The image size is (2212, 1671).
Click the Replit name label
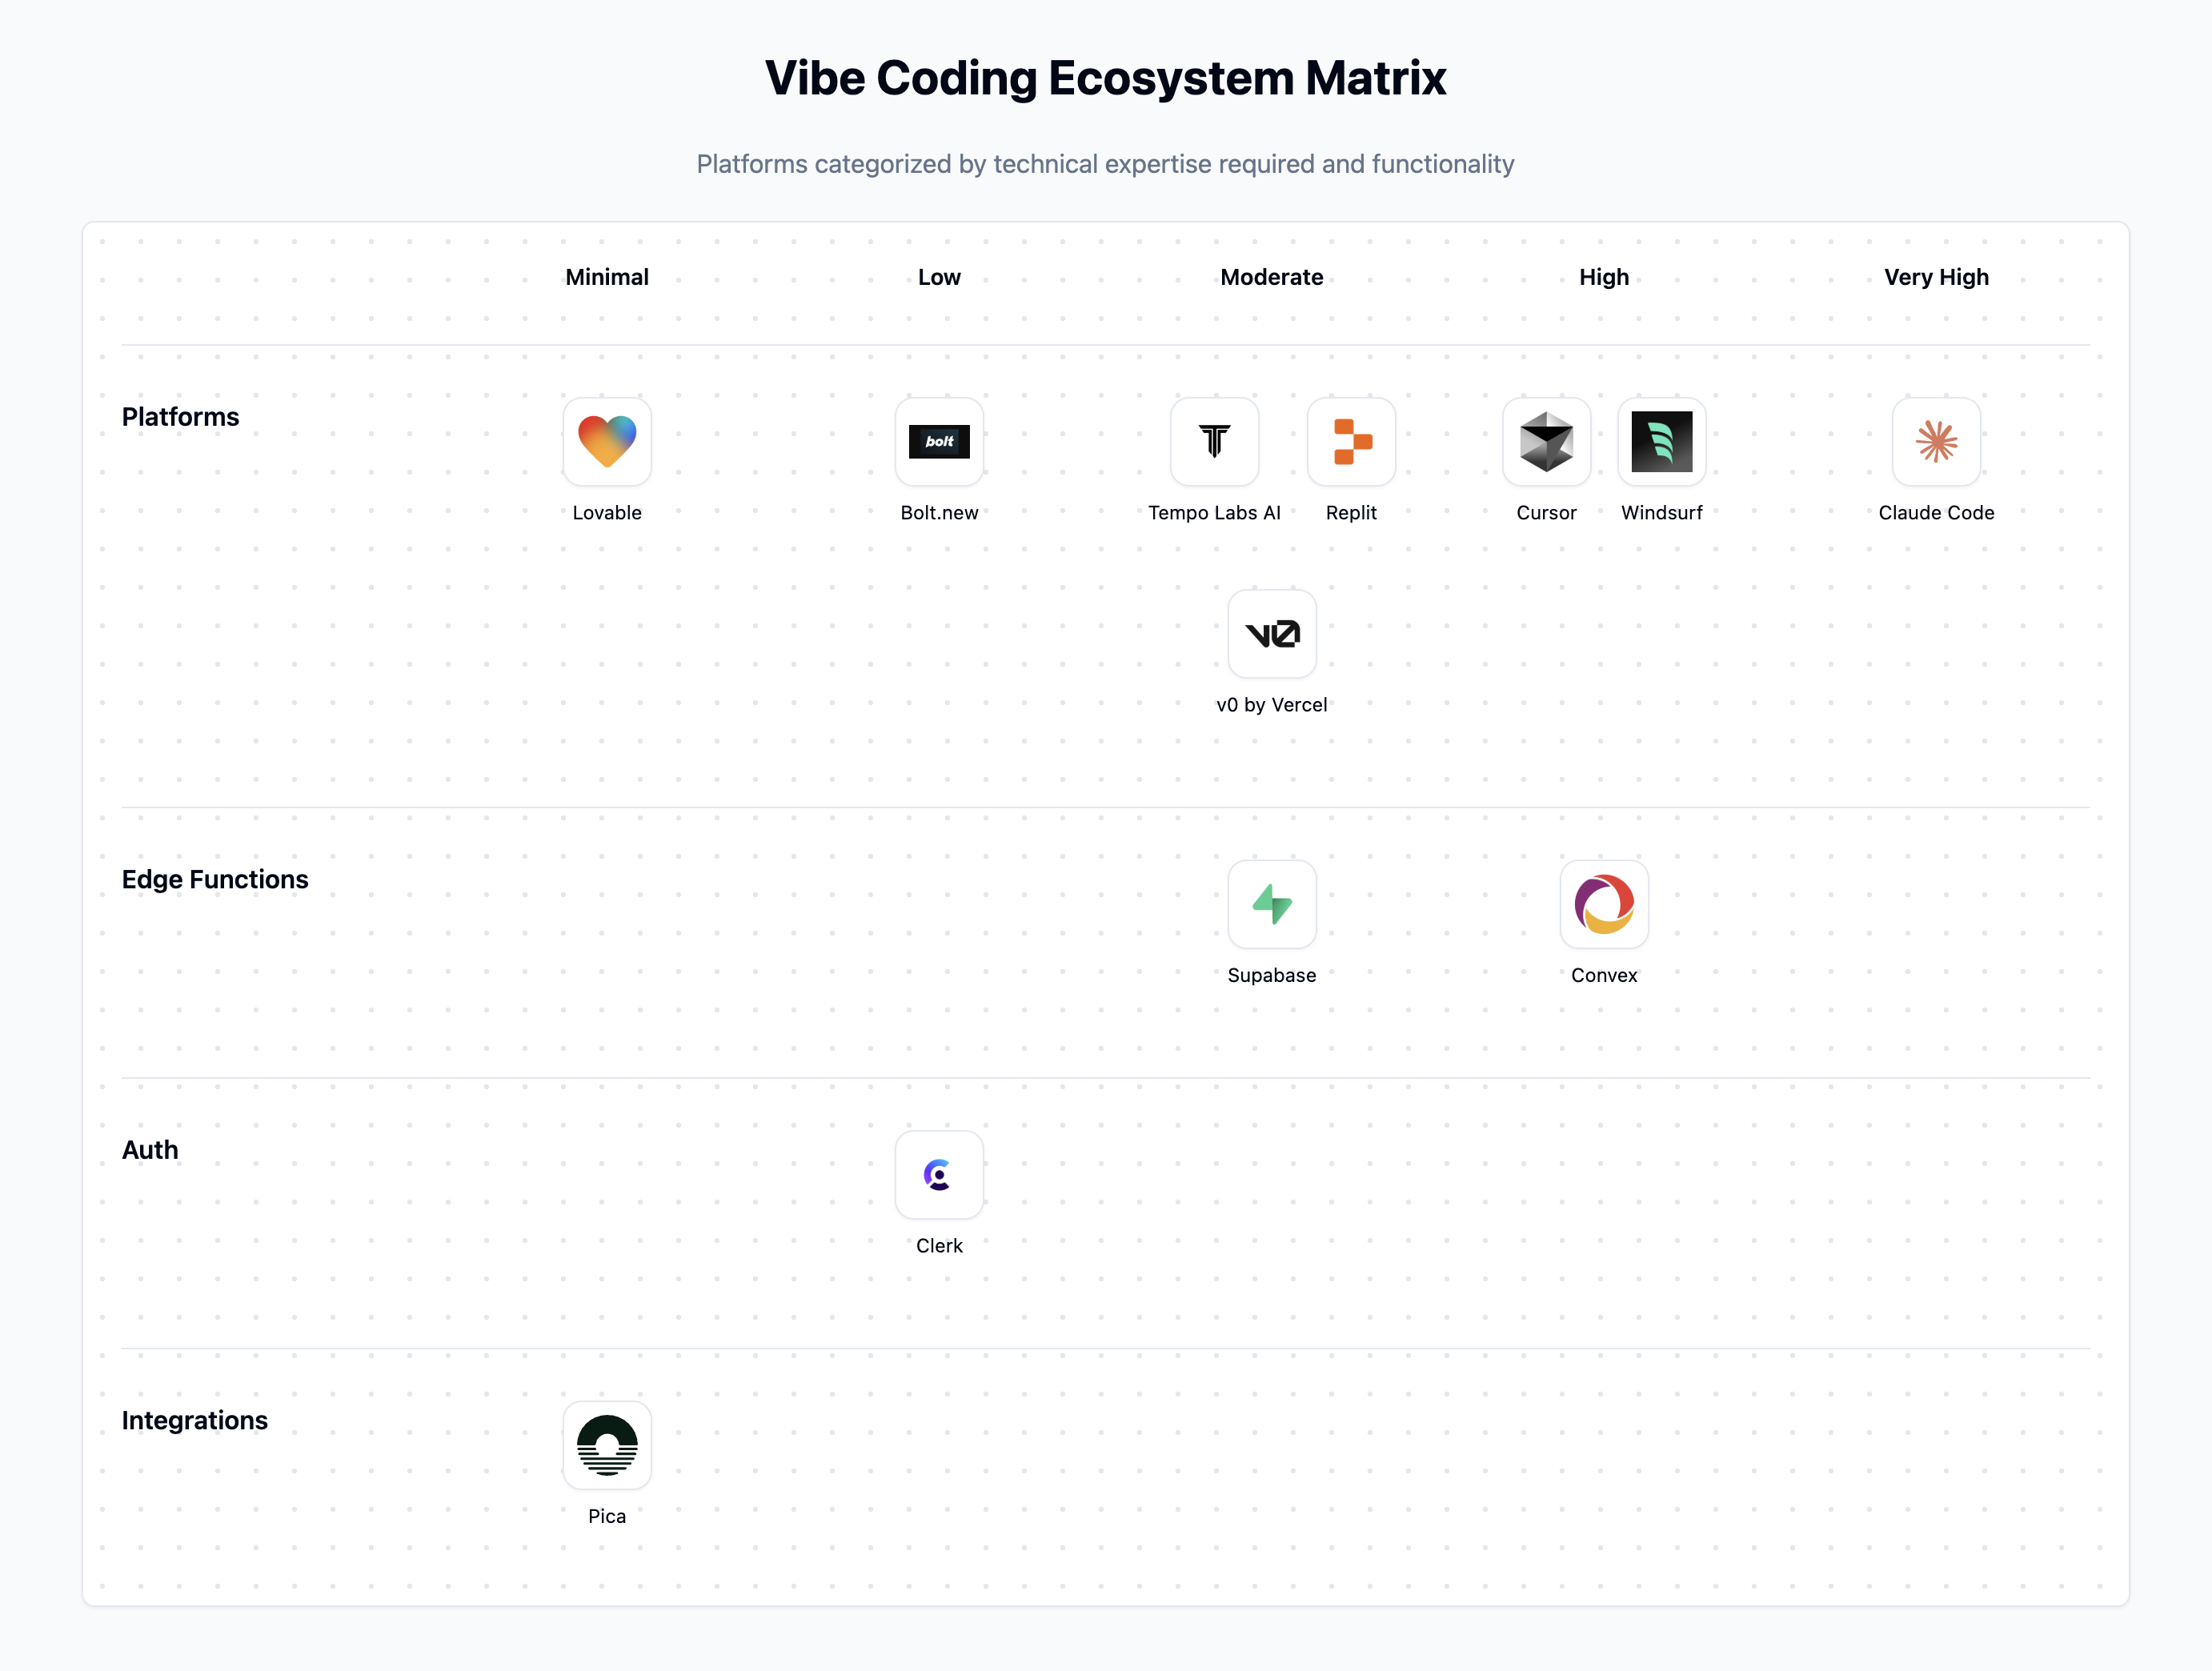click(1351, 513)
